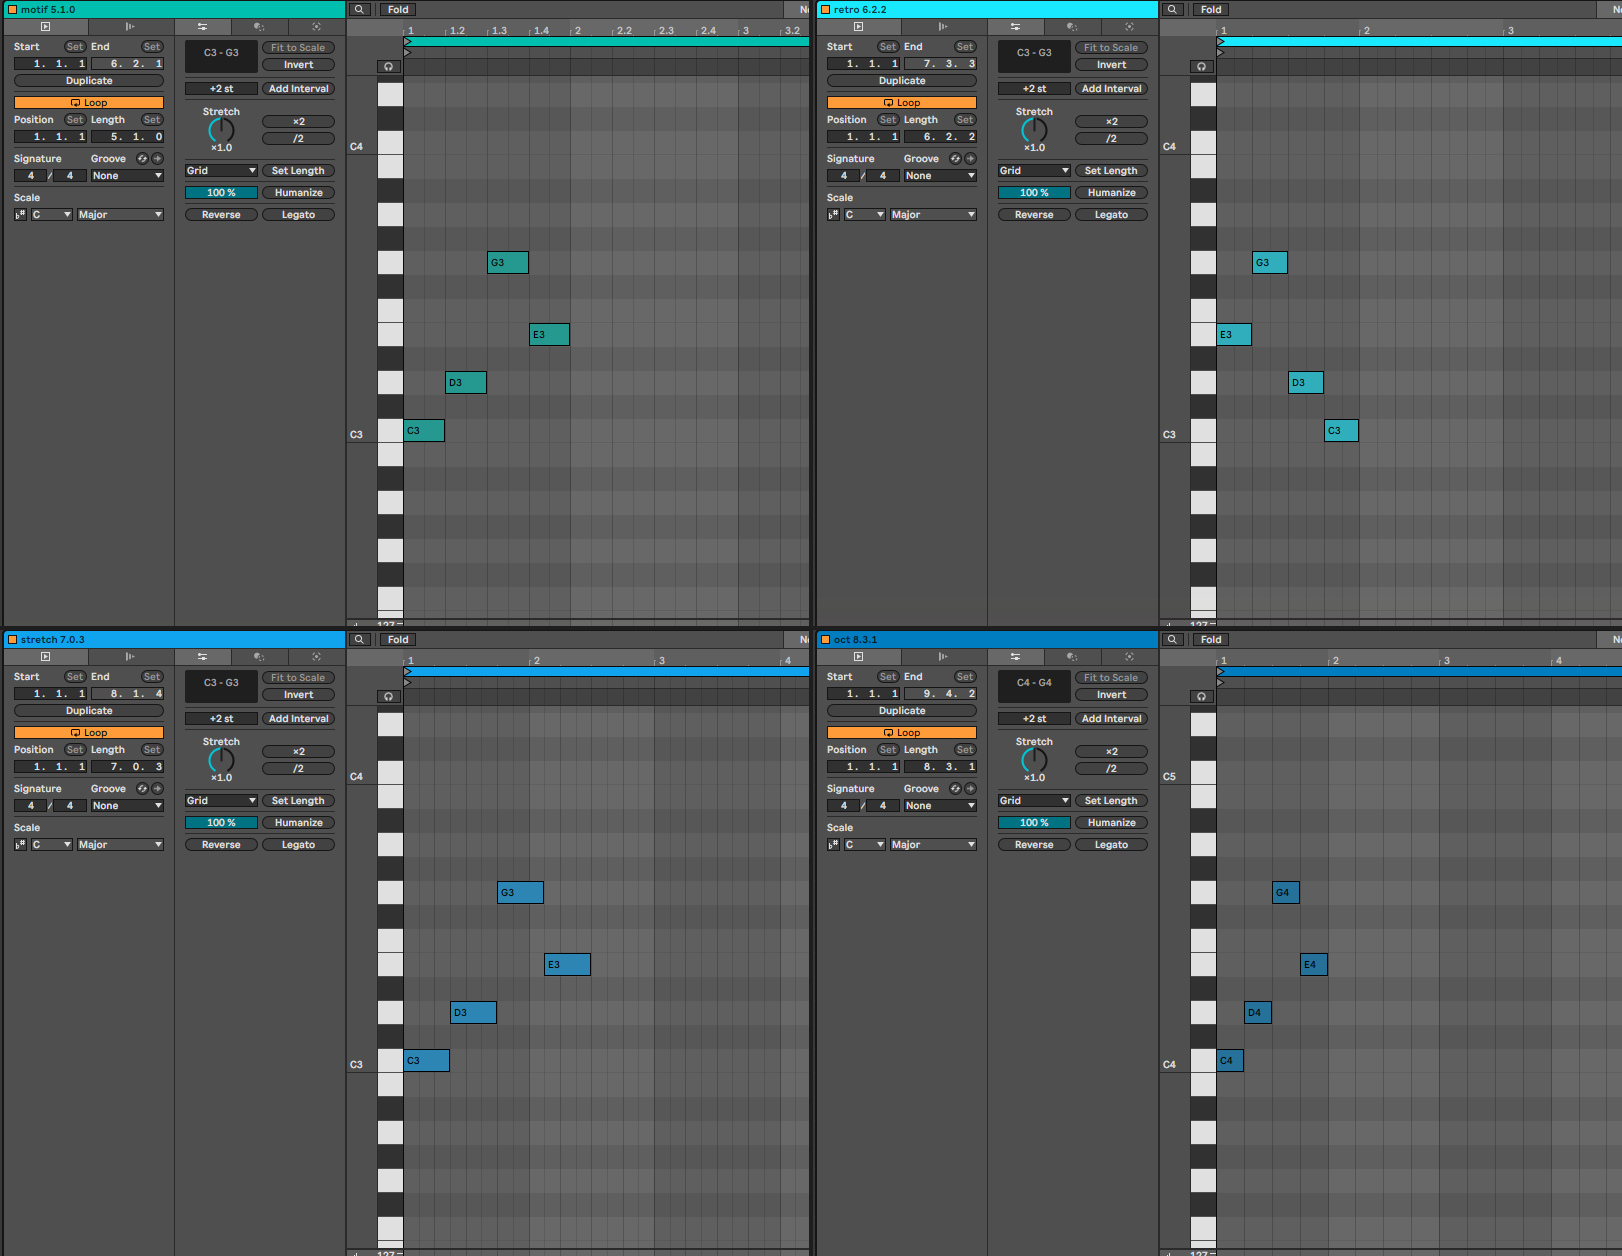Screen dimensions: 1622x1256
Task: Expand the Grid dropdown in motif clip
Action: click(221, 171)
